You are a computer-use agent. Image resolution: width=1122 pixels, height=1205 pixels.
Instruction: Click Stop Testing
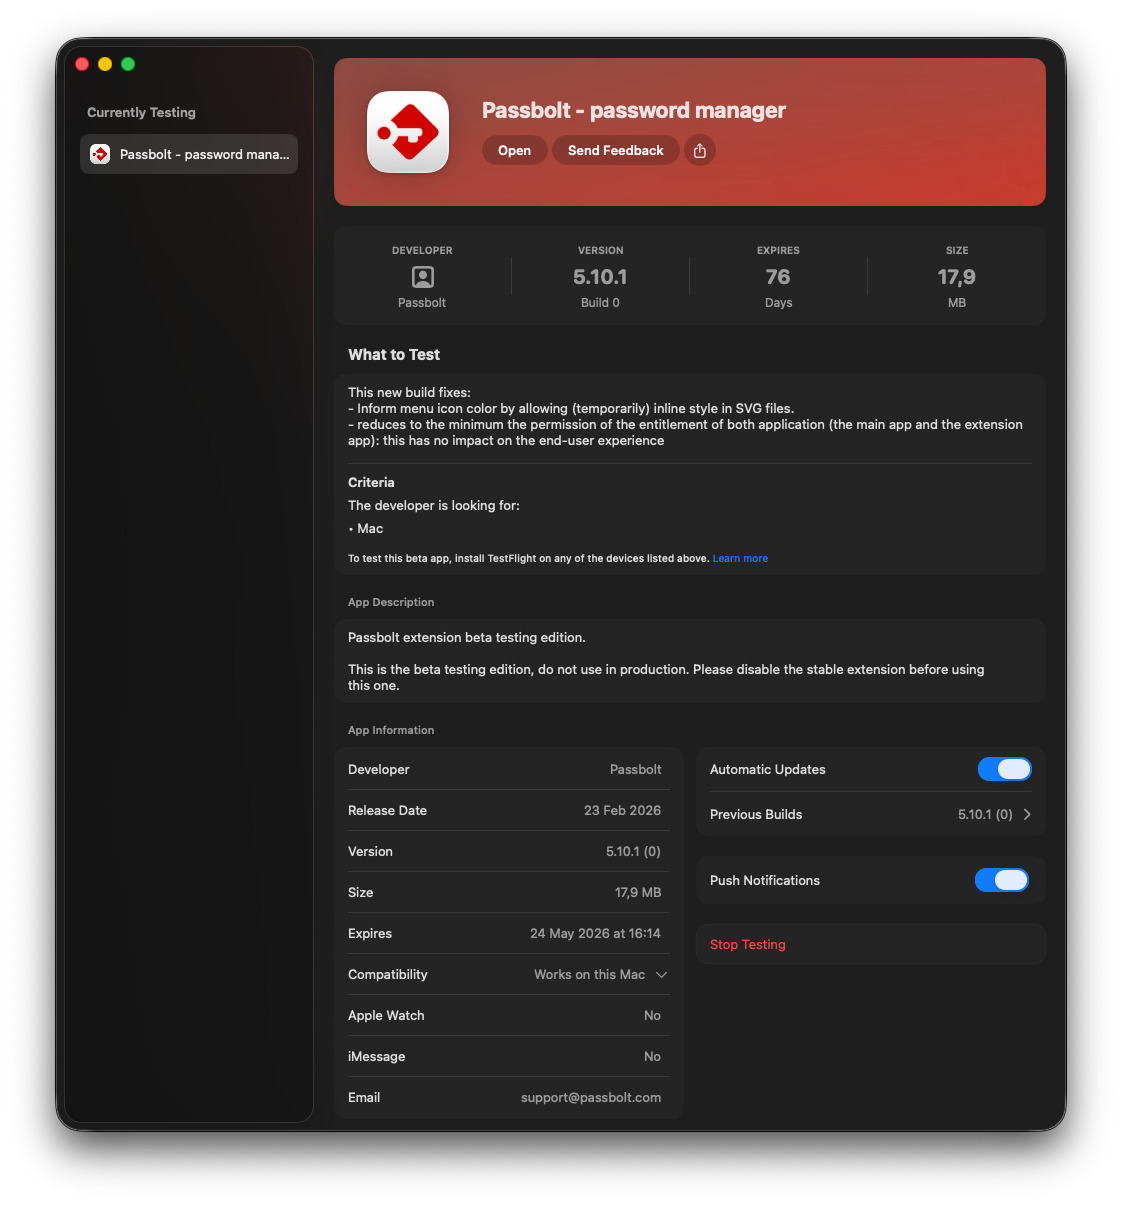click(748, 944)
